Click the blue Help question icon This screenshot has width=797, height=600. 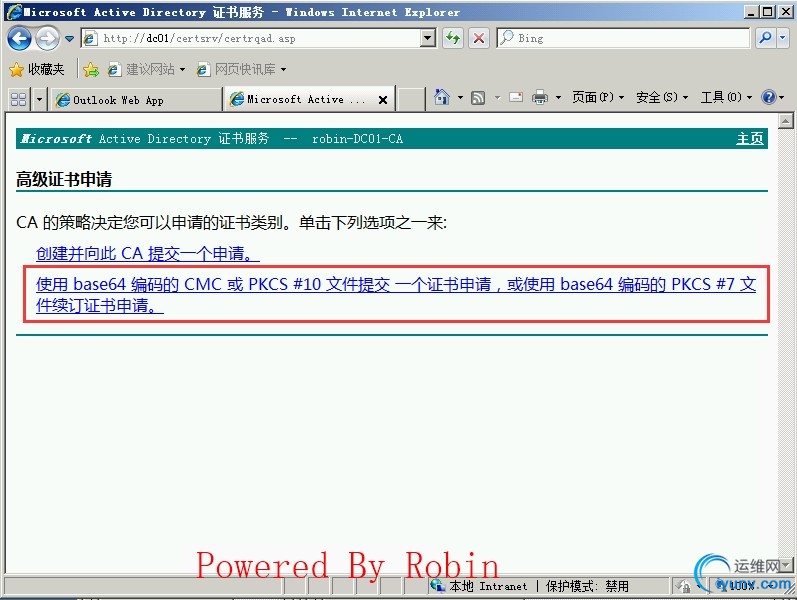[769, 97]
